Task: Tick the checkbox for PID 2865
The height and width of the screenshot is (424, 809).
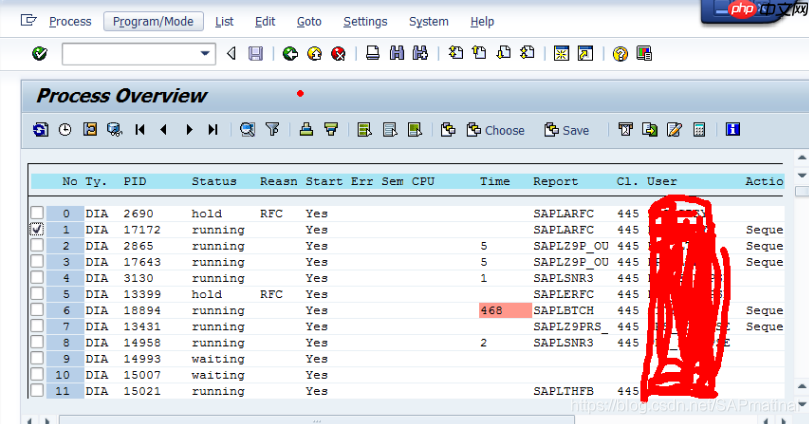Action: (37, 245)
